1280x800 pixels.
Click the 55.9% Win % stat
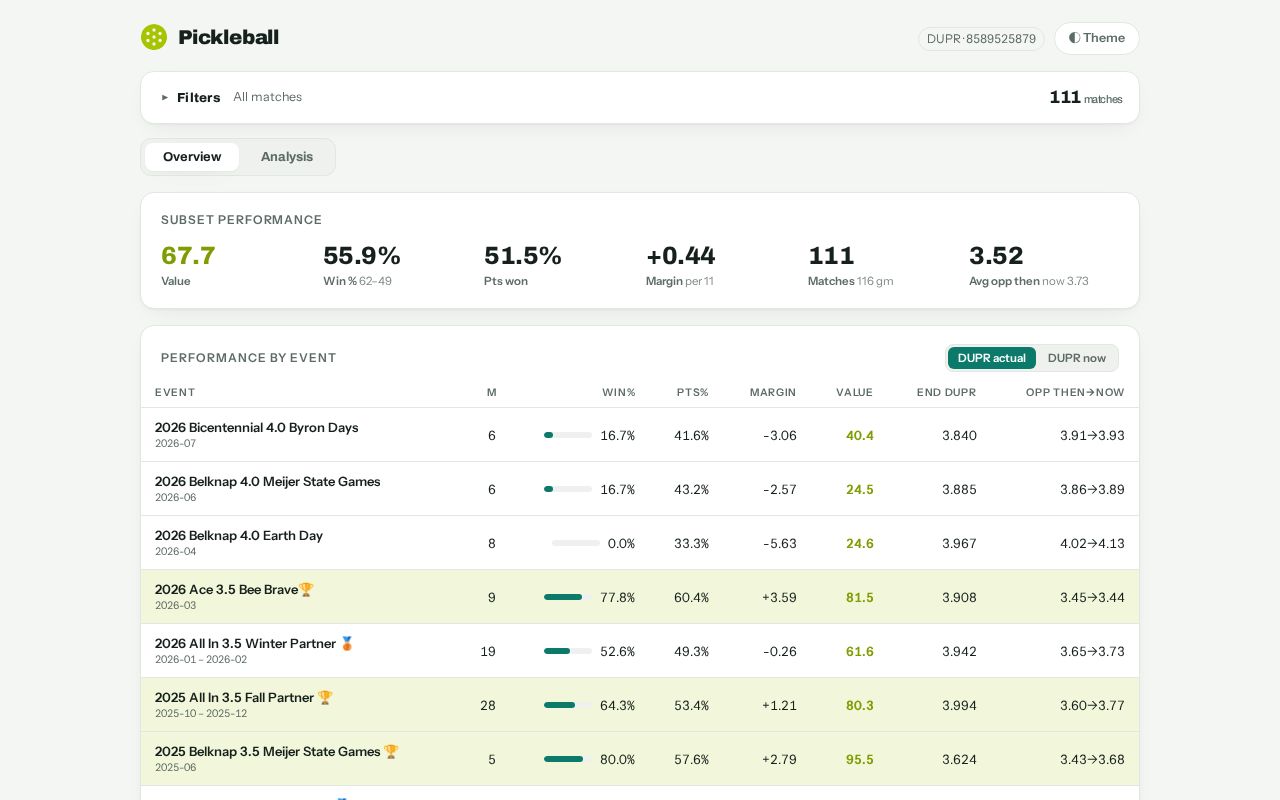point(362,265)
